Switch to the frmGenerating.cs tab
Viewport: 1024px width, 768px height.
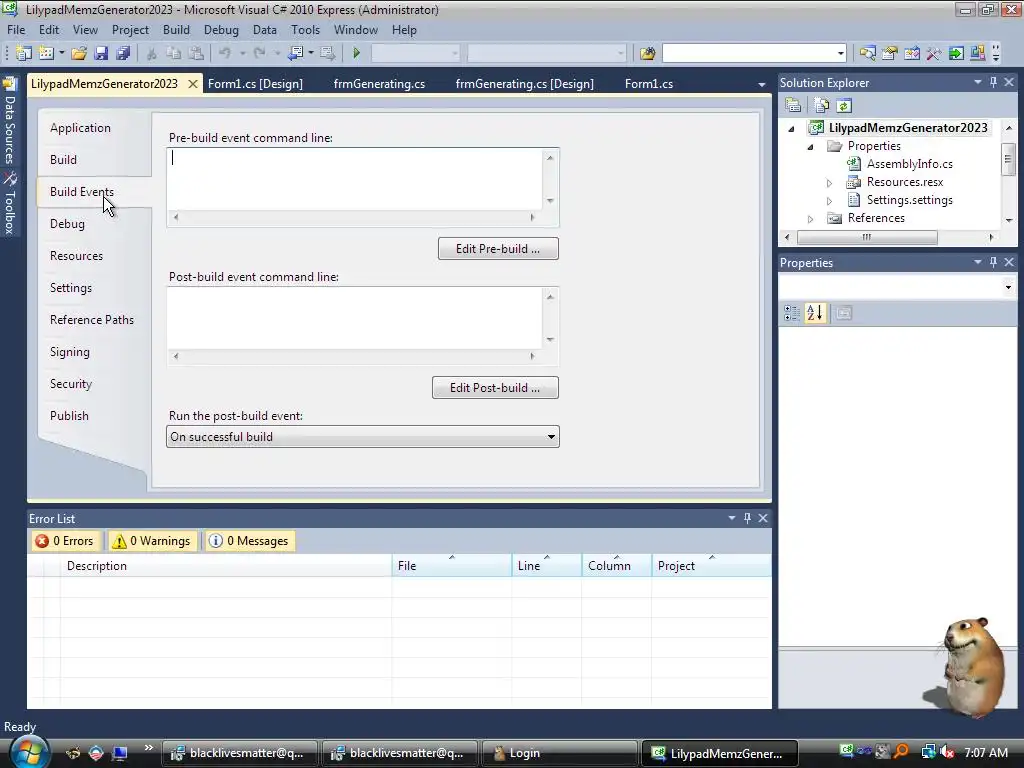(x=379, y=84)
